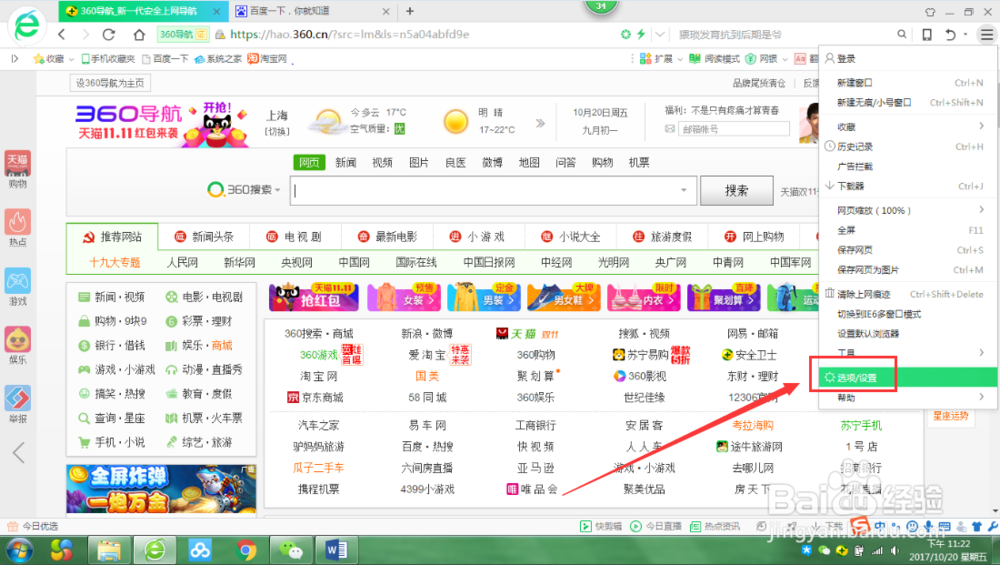
Task: Click the 搜索 button
Action: tap(737, 190)
